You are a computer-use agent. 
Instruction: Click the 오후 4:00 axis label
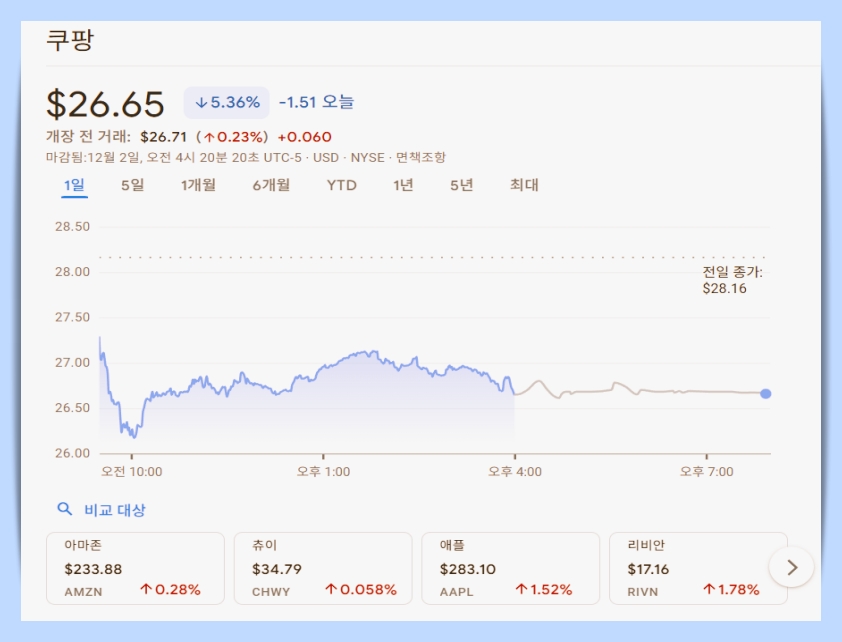(515, 472)
